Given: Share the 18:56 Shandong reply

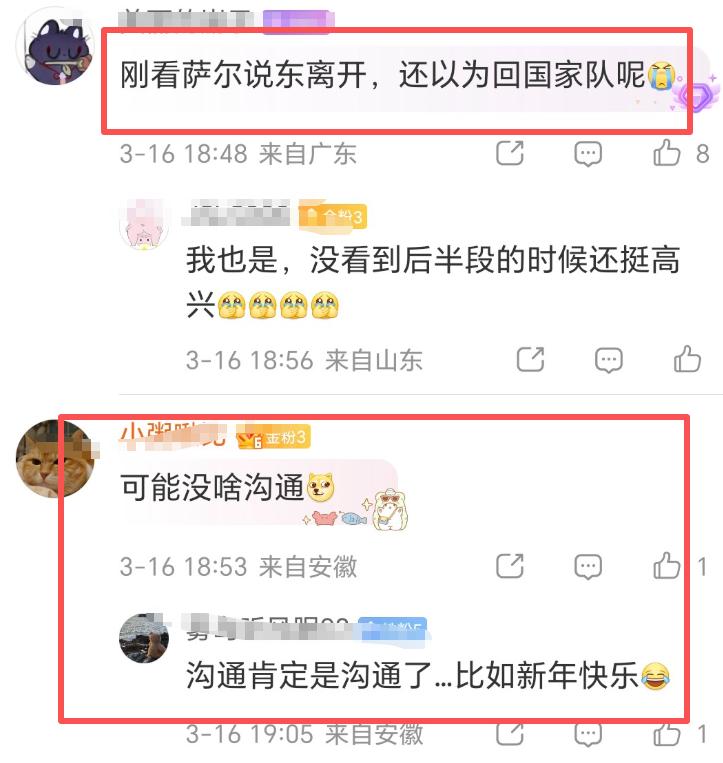Looking at the screenshot, I should click(530, 360).
